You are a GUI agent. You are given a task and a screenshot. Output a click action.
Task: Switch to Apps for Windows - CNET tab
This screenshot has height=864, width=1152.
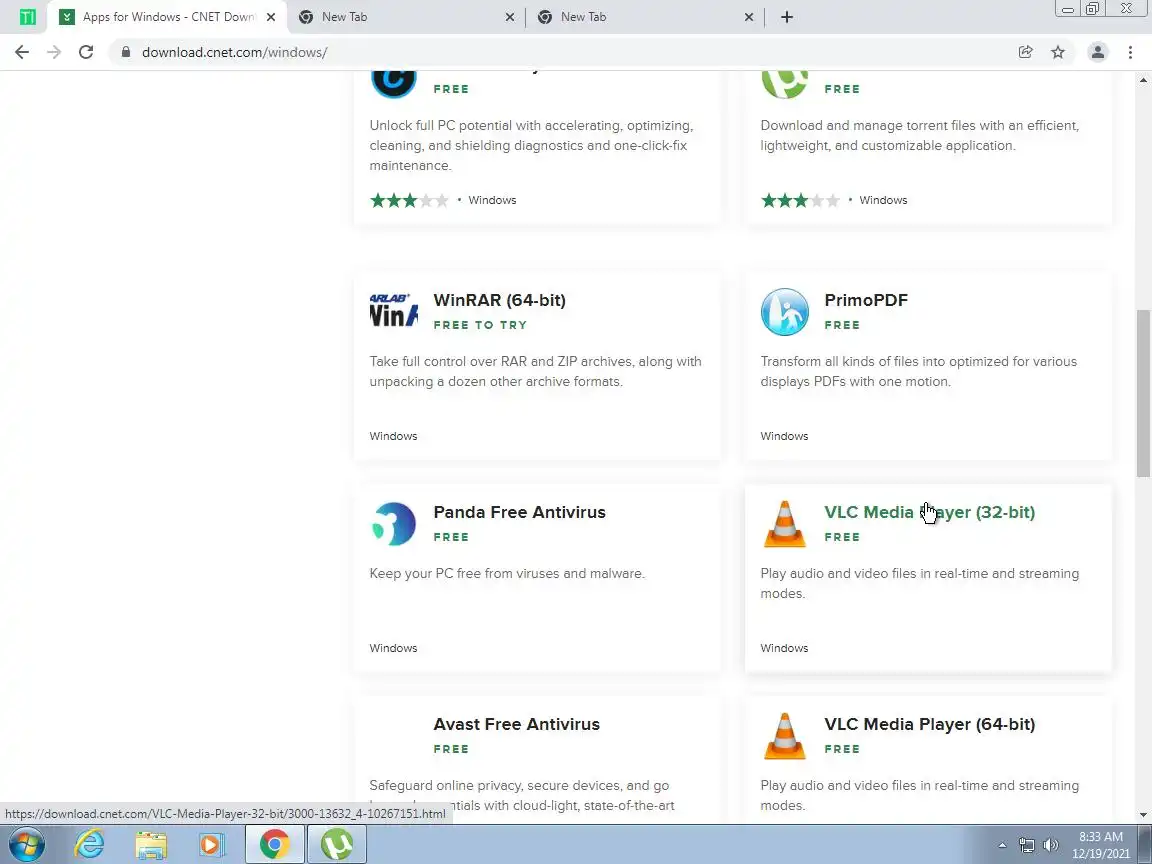168,17
